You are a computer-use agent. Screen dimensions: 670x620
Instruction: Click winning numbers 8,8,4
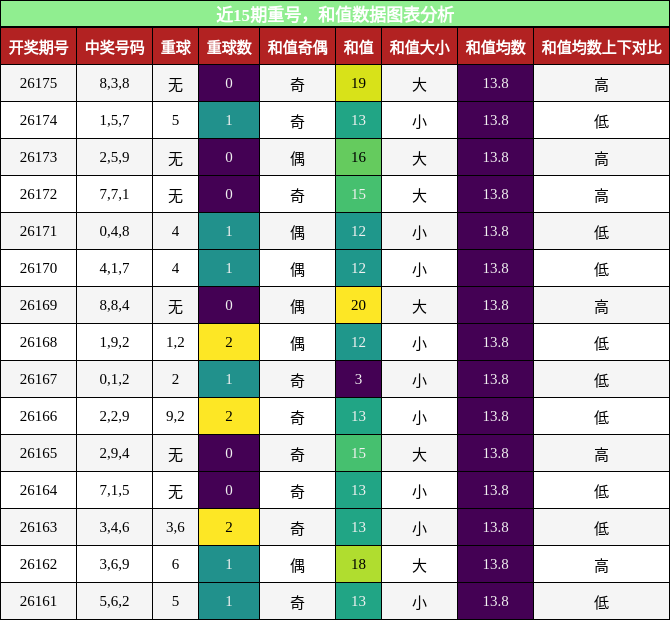115,305
